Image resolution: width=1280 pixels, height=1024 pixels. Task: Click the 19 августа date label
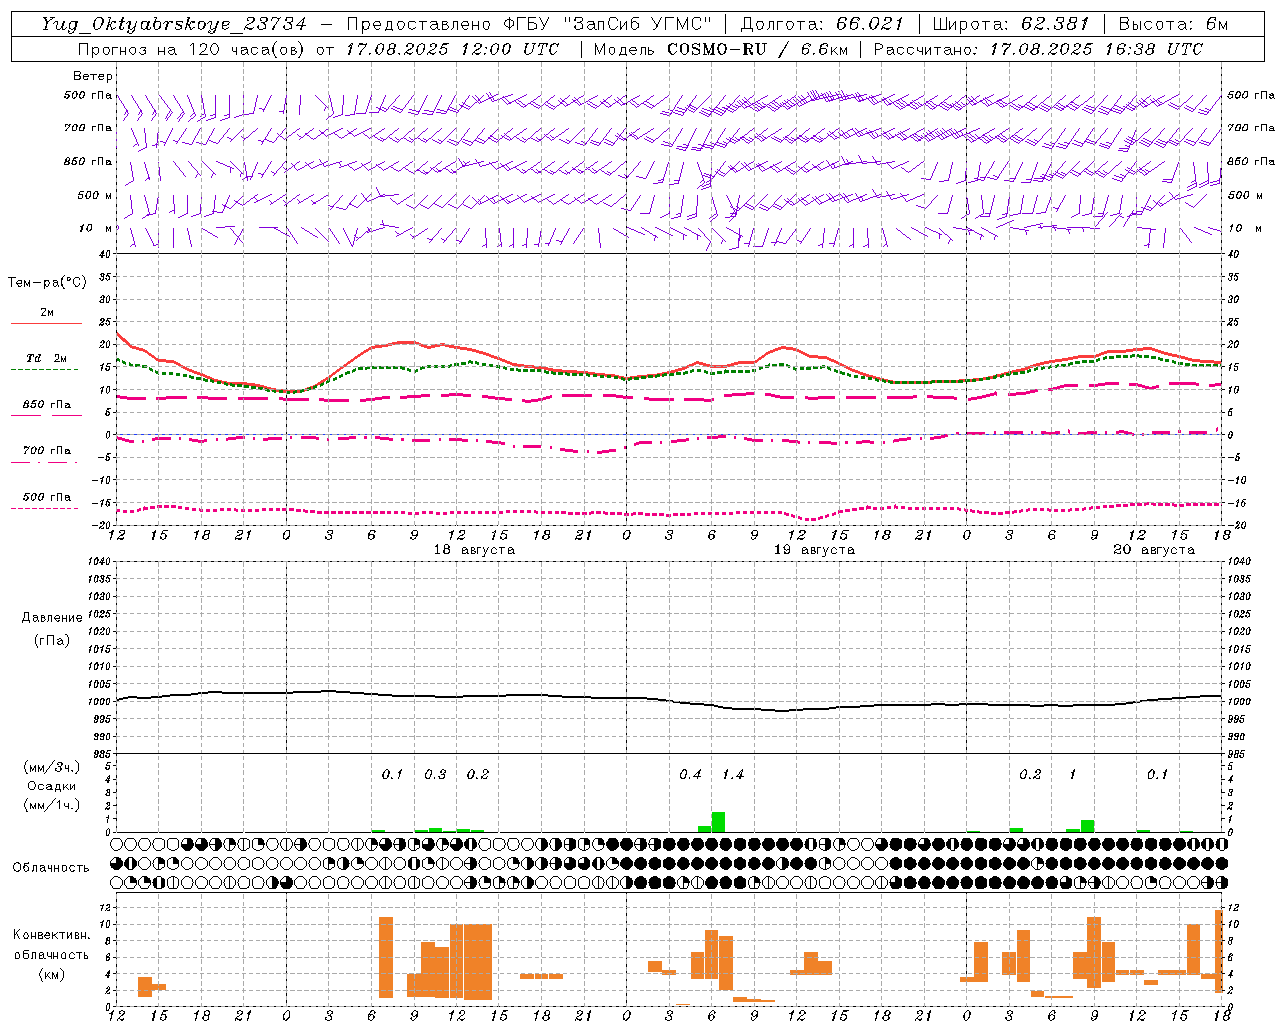[814, 550]
